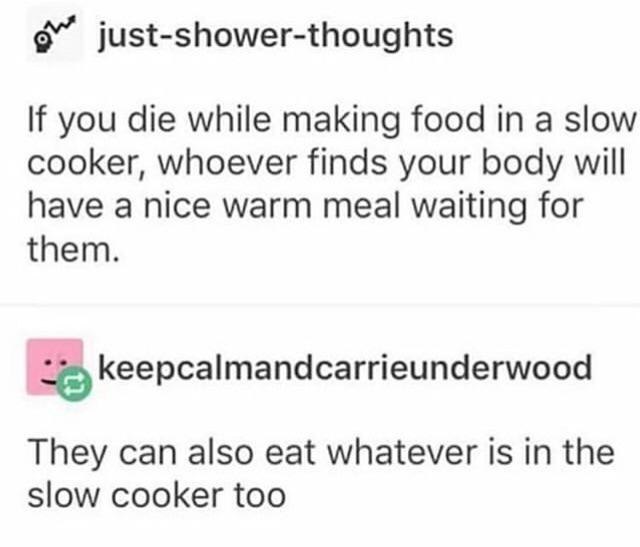Visit the just-shower-thoughts blog username
Image resolution: width=640 pixels, height=547 pixels.
[x=276, y=36]
